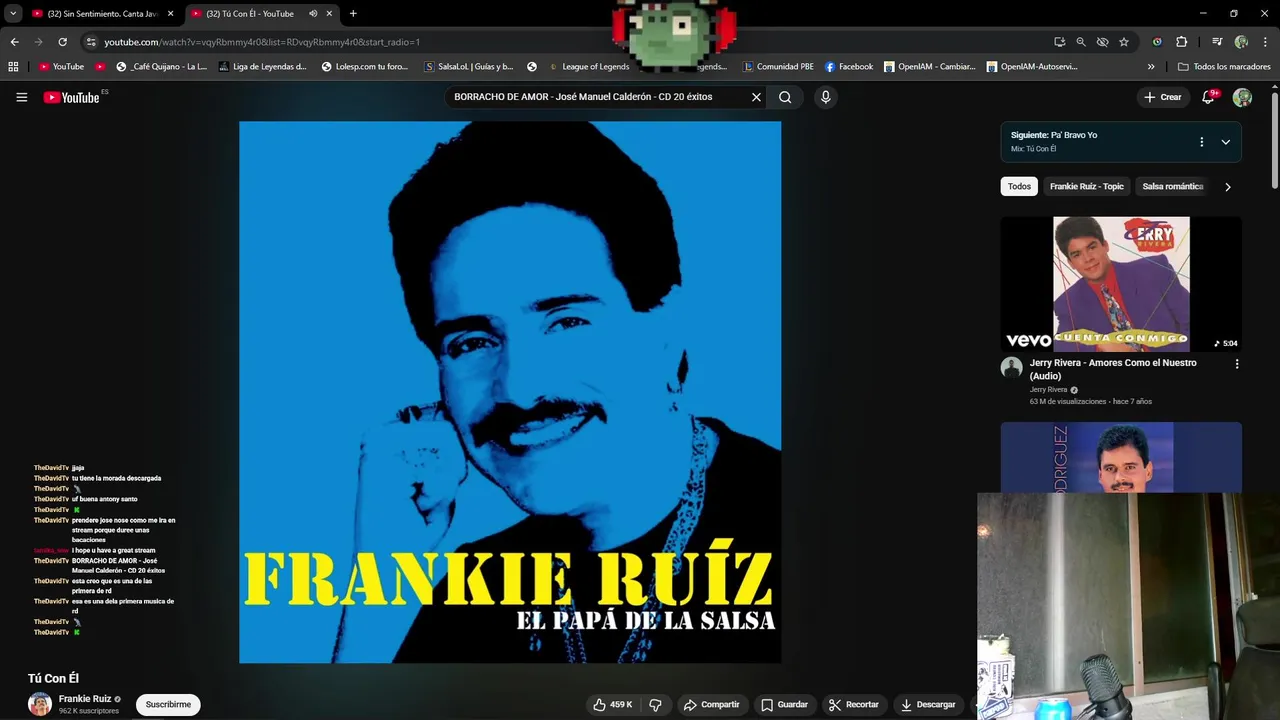Open the tab search dropdown arrow
1280x720 pixels.
(x=13, y=14)
